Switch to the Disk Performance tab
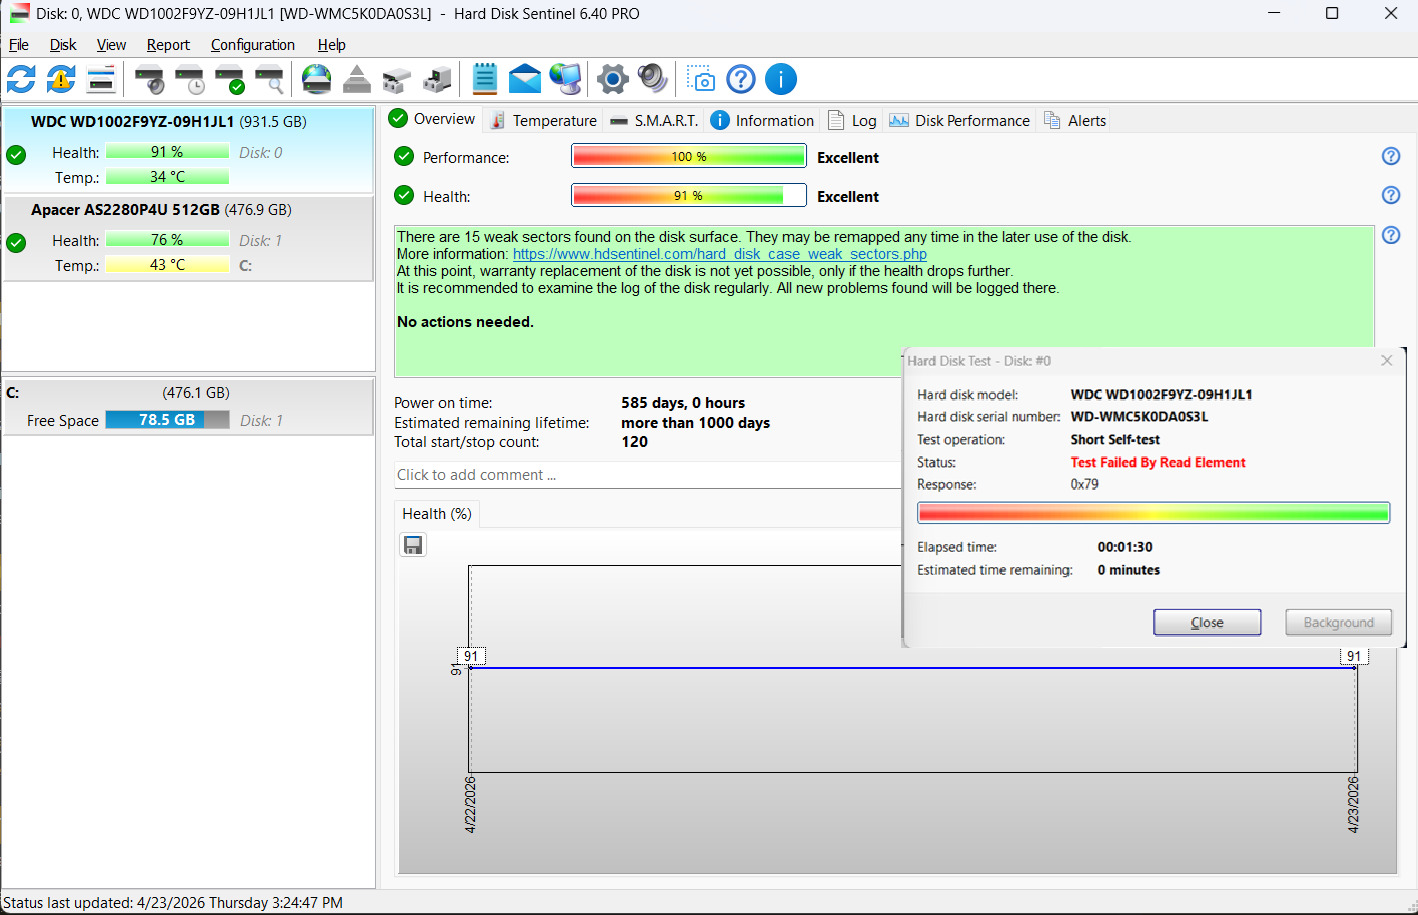Screen dimensions: 1418x915 [959, 120]
